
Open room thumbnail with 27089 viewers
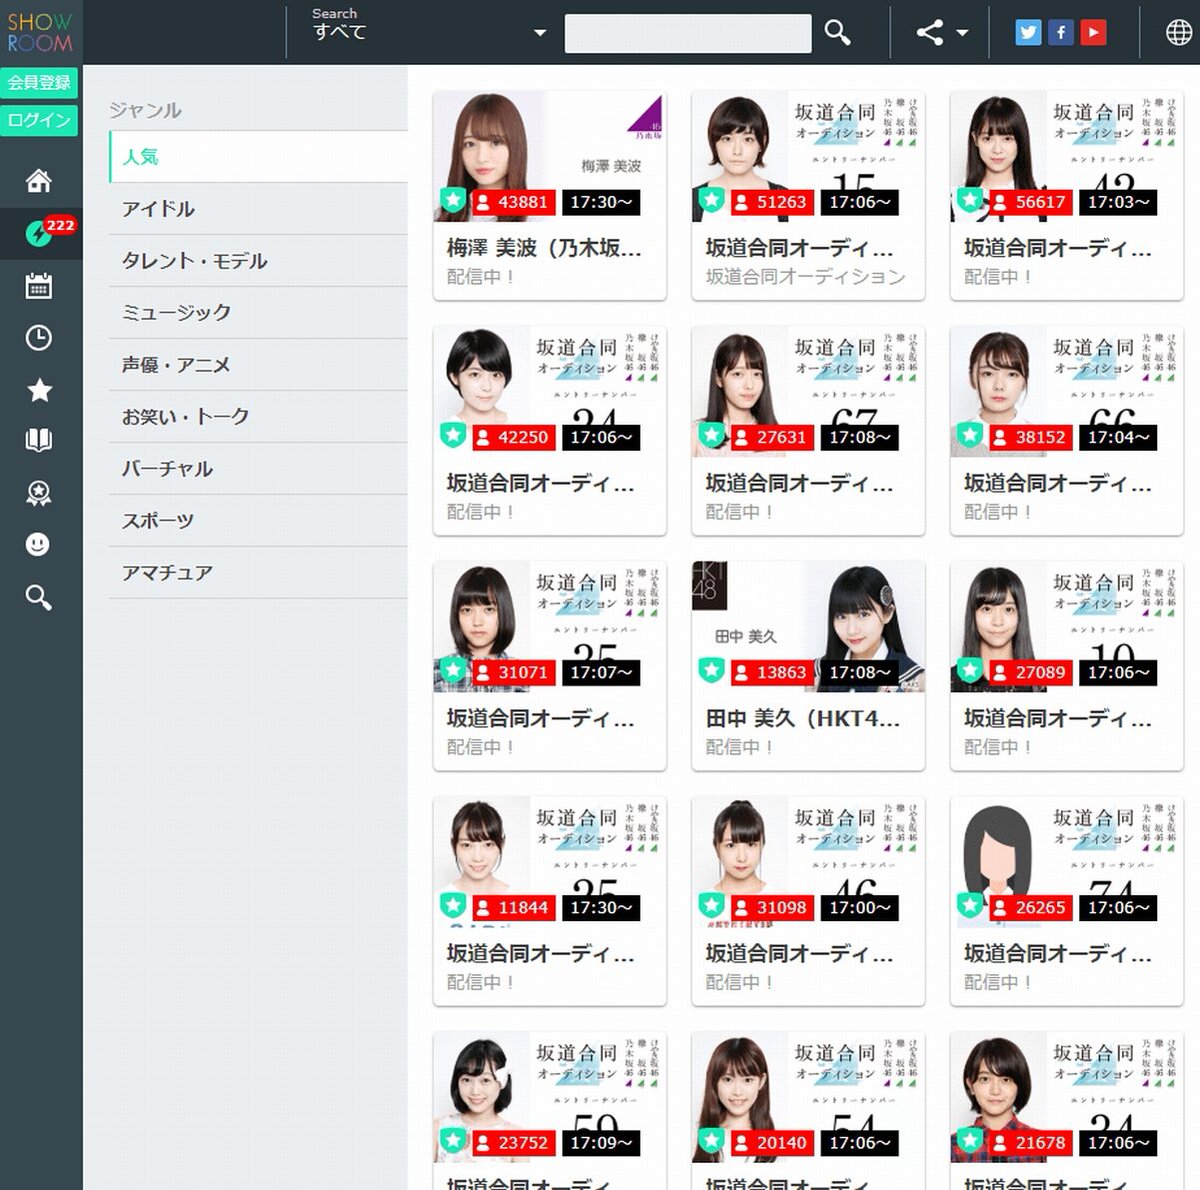coord(1067,626)
